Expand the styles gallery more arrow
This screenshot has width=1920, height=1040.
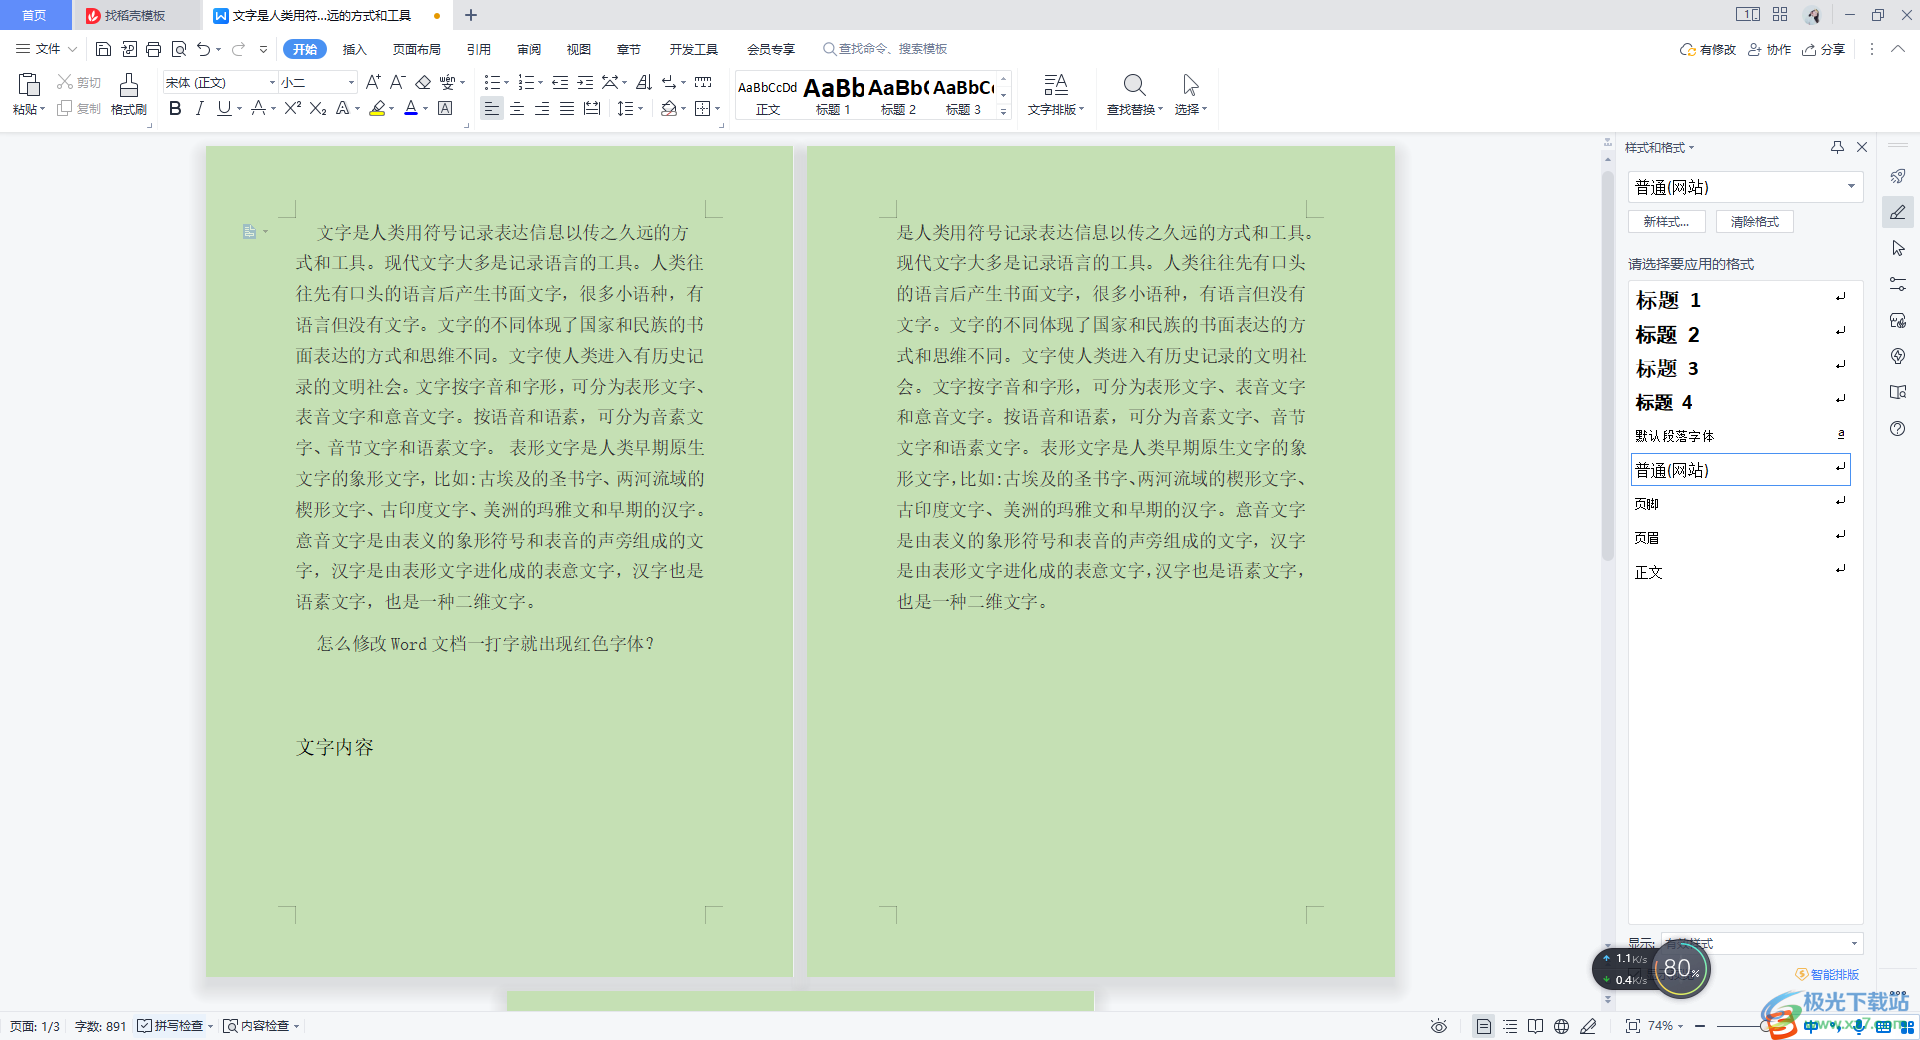pos(1004,112)
